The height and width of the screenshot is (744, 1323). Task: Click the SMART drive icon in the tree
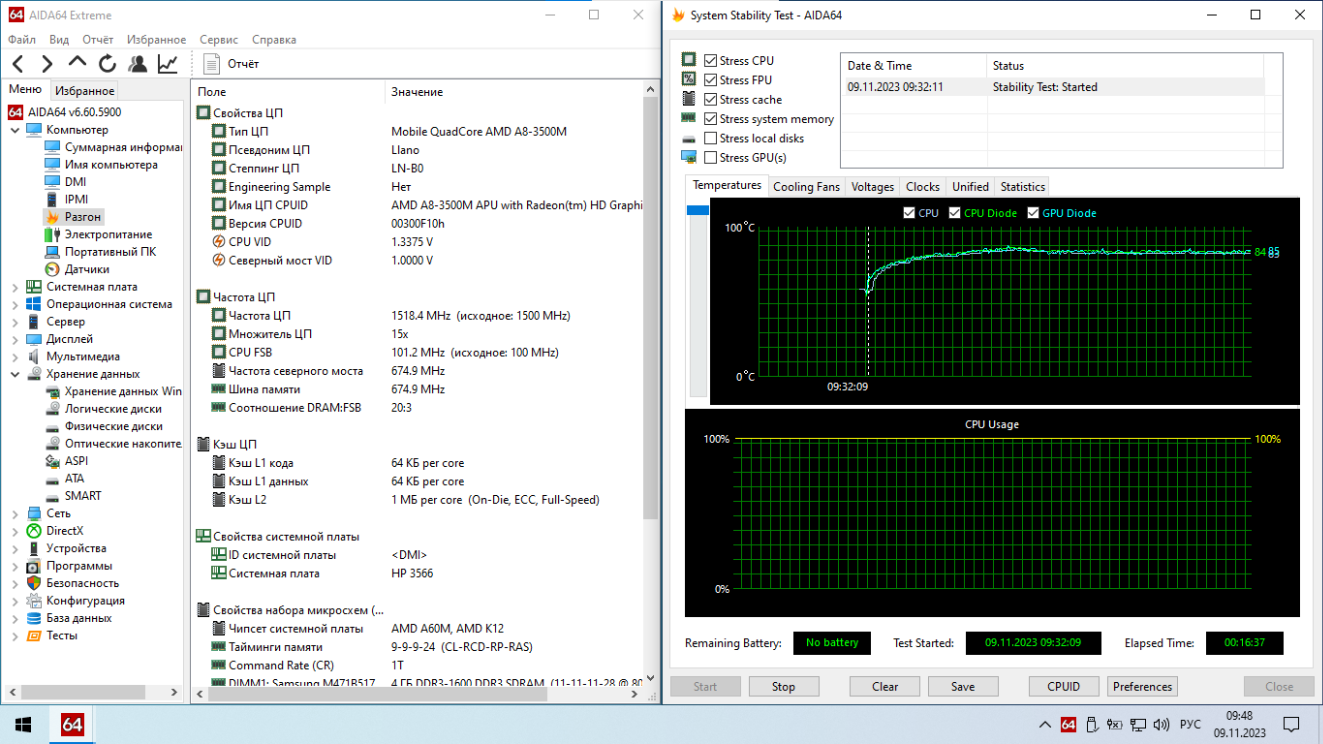[x=52, y=496]
